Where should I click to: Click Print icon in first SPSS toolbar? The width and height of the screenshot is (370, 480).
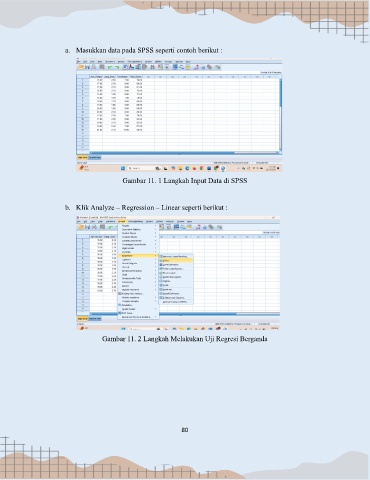[x=93, y=67]
